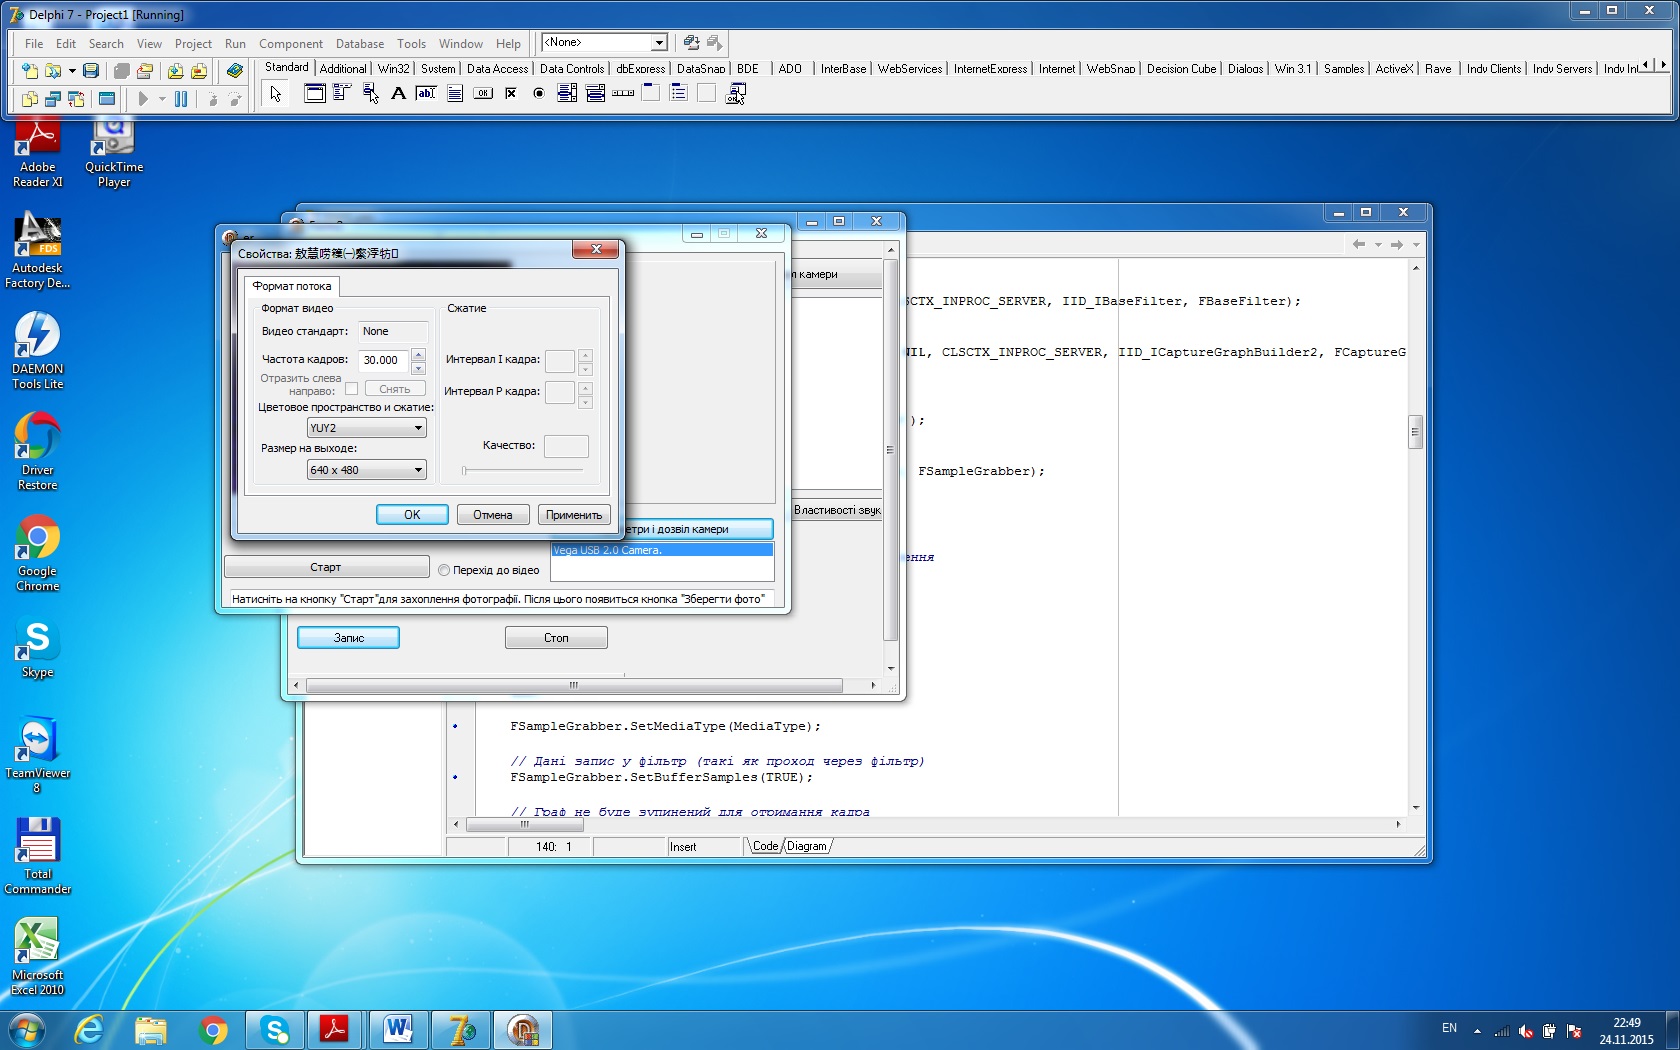Open Skype from the taskbar

click(274, 1029)
